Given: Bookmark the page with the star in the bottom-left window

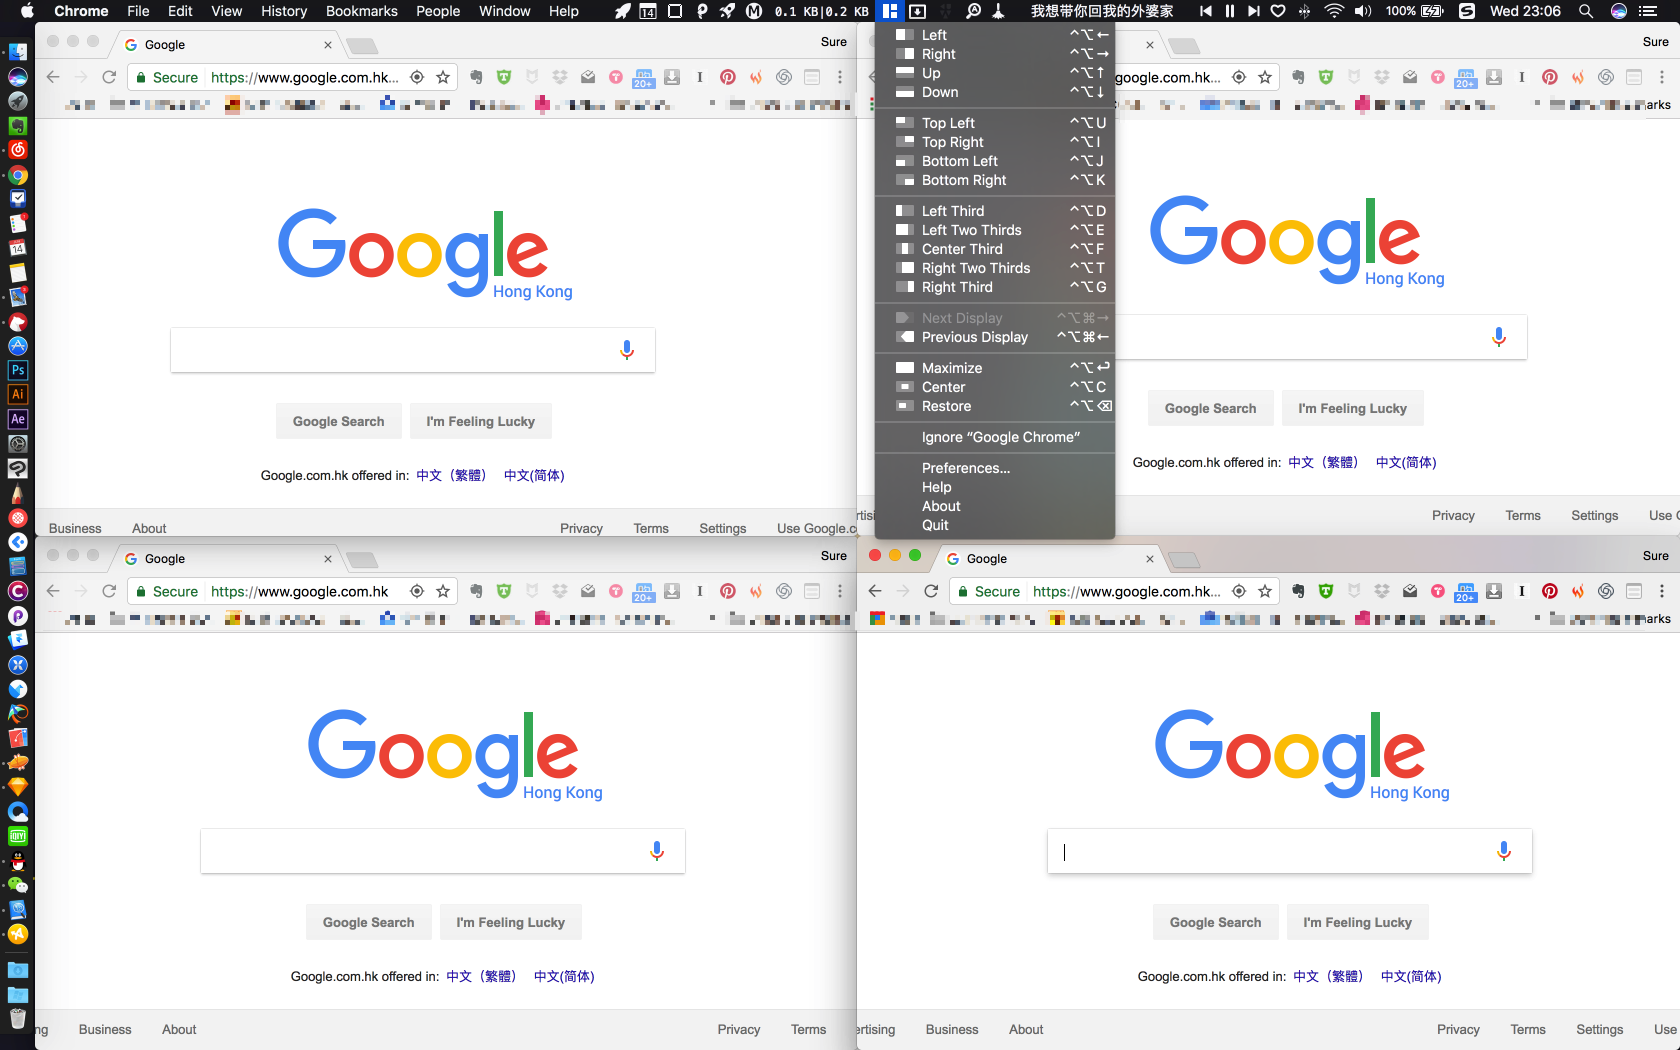Looking at the screenshot, I should (x=443, y=591).
